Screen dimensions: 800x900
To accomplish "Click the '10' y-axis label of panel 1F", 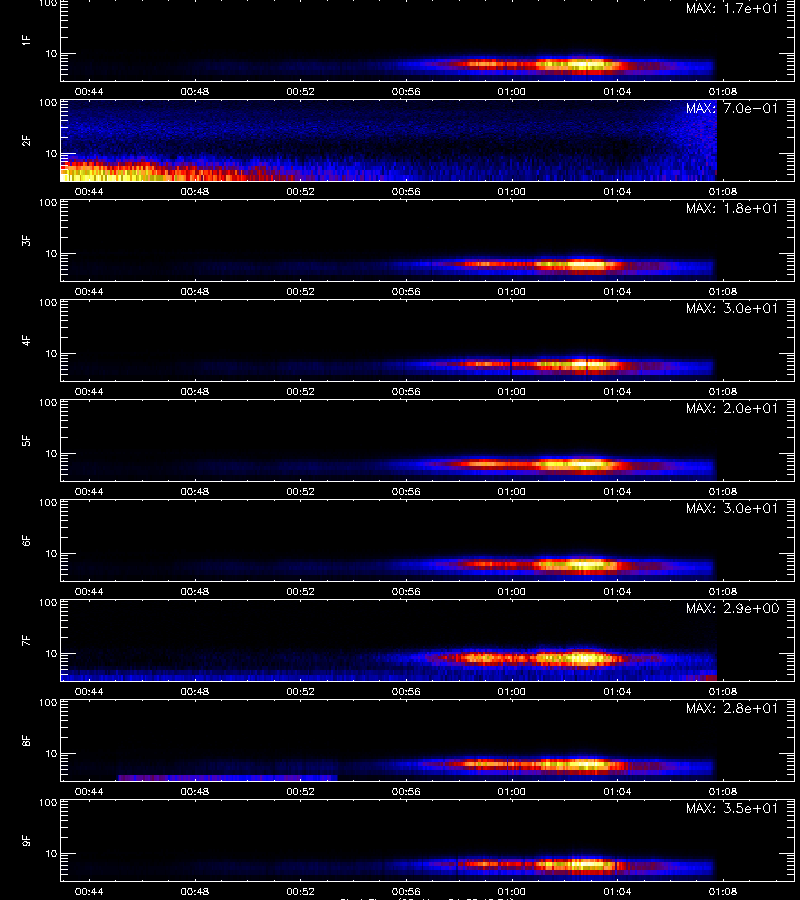I will click(x=51, y=53).
